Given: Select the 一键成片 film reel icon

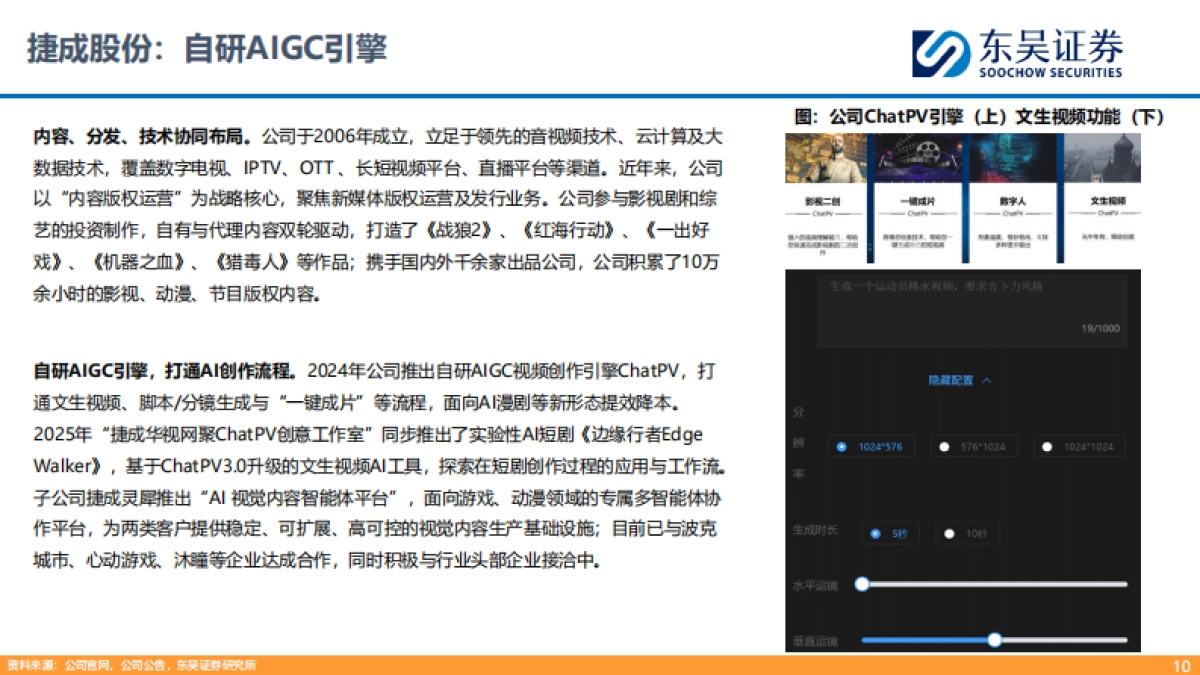Looking at the screenshot, I should [926, 153].
